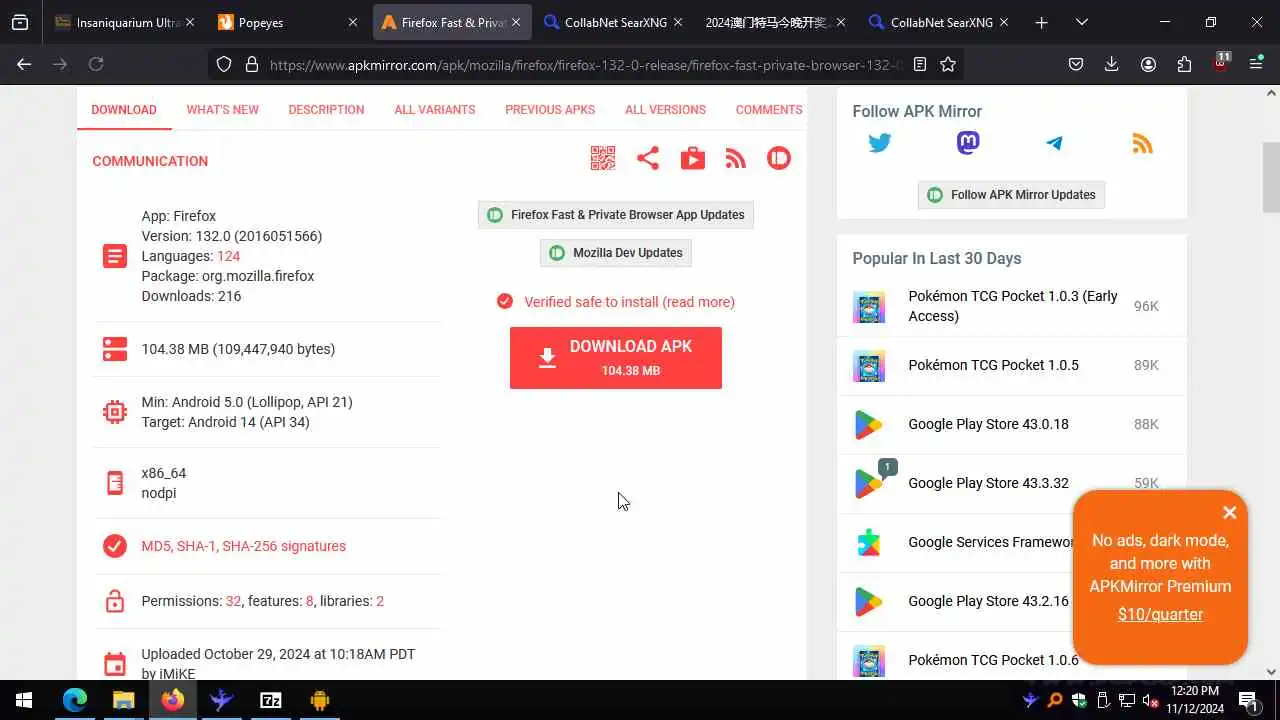Open the WHAT'S NEW section tab

[x=222, y=110]
